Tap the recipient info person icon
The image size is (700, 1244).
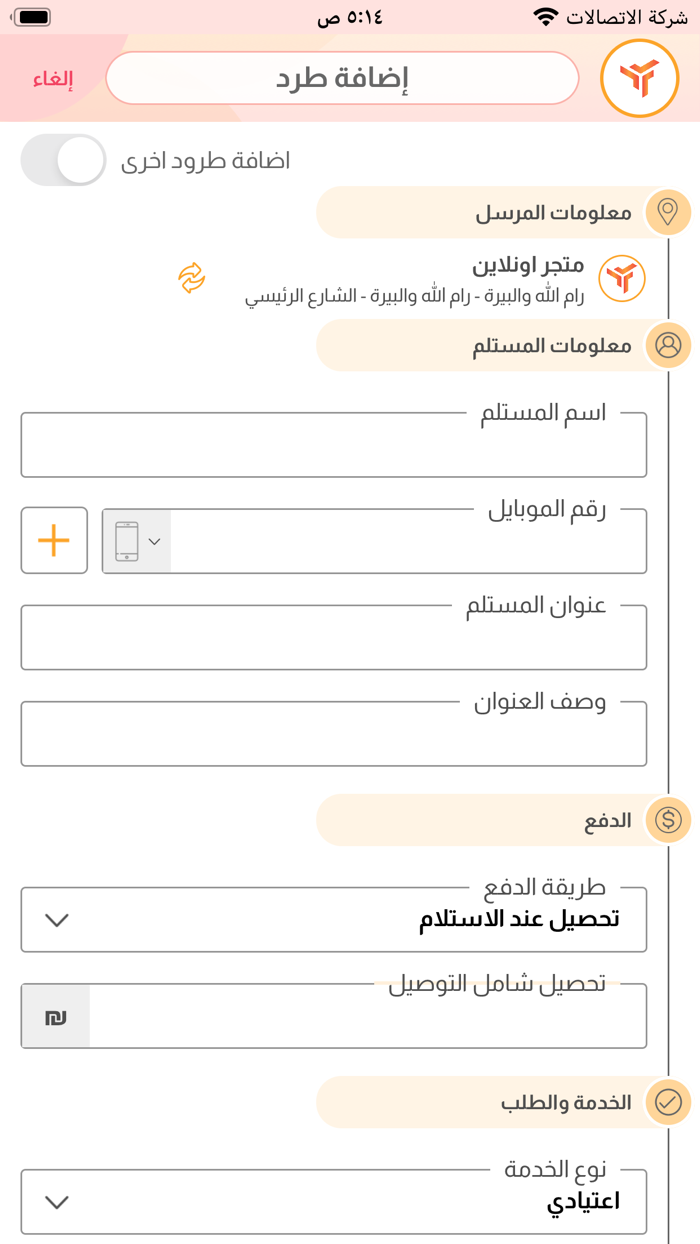668,345
